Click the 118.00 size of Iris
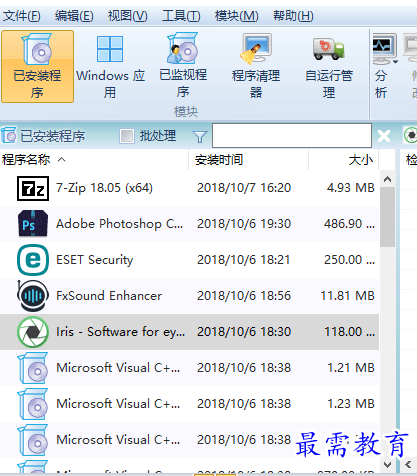The image size is (417, 476). point(349,332)
